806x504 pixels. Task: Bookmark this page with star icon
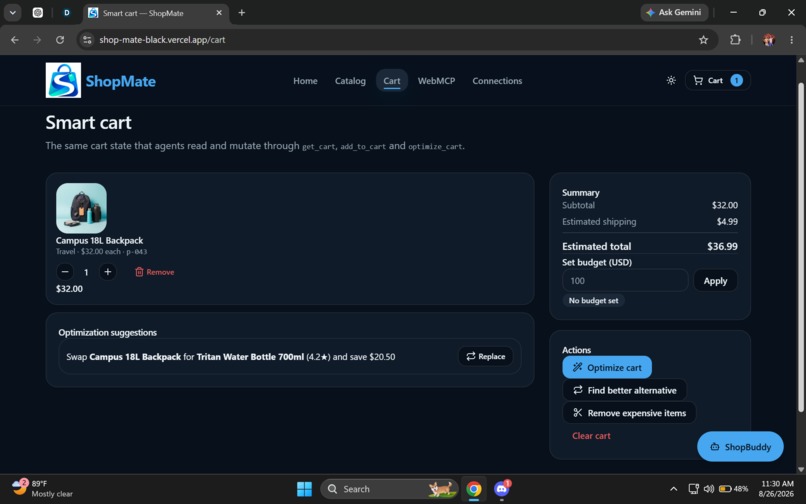pos(703,40)
